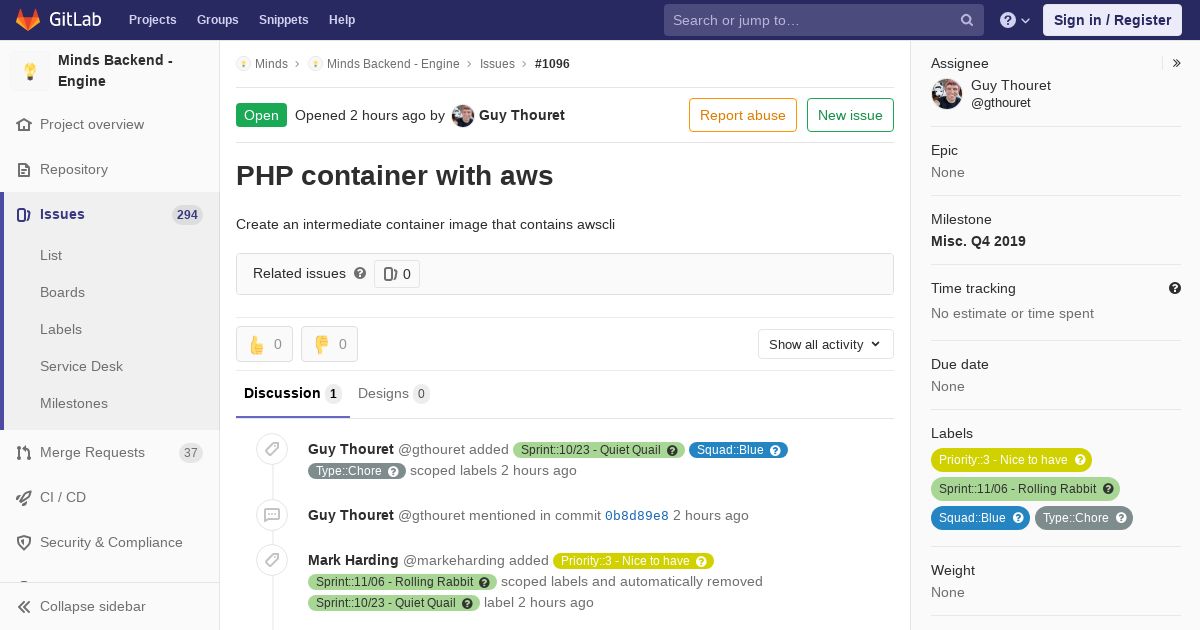Open the Misc. Q4 2019 milestone link
Viewport: 1200px width, 630px height.
click(x=978, y=241)
